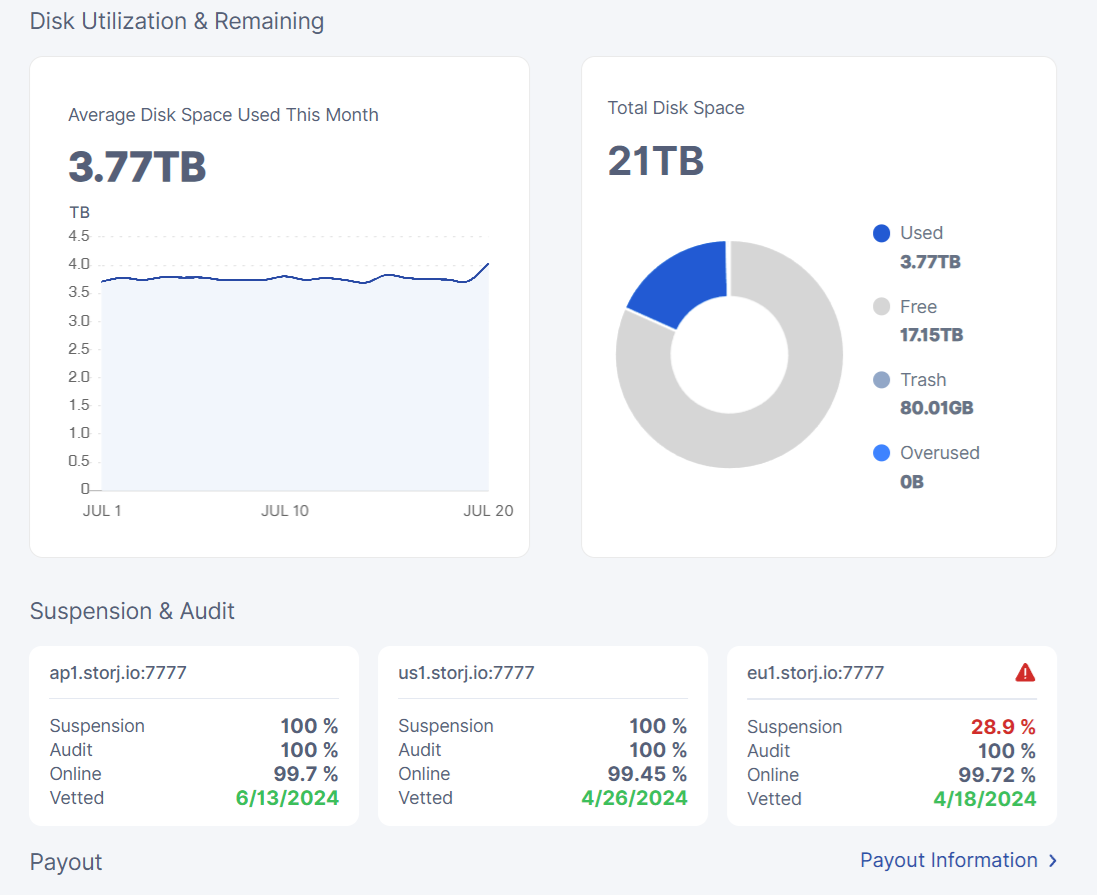Click the JUL 10 label on chart axis
Viewport: 1097px width, 895px height.
tap(285, 511)
